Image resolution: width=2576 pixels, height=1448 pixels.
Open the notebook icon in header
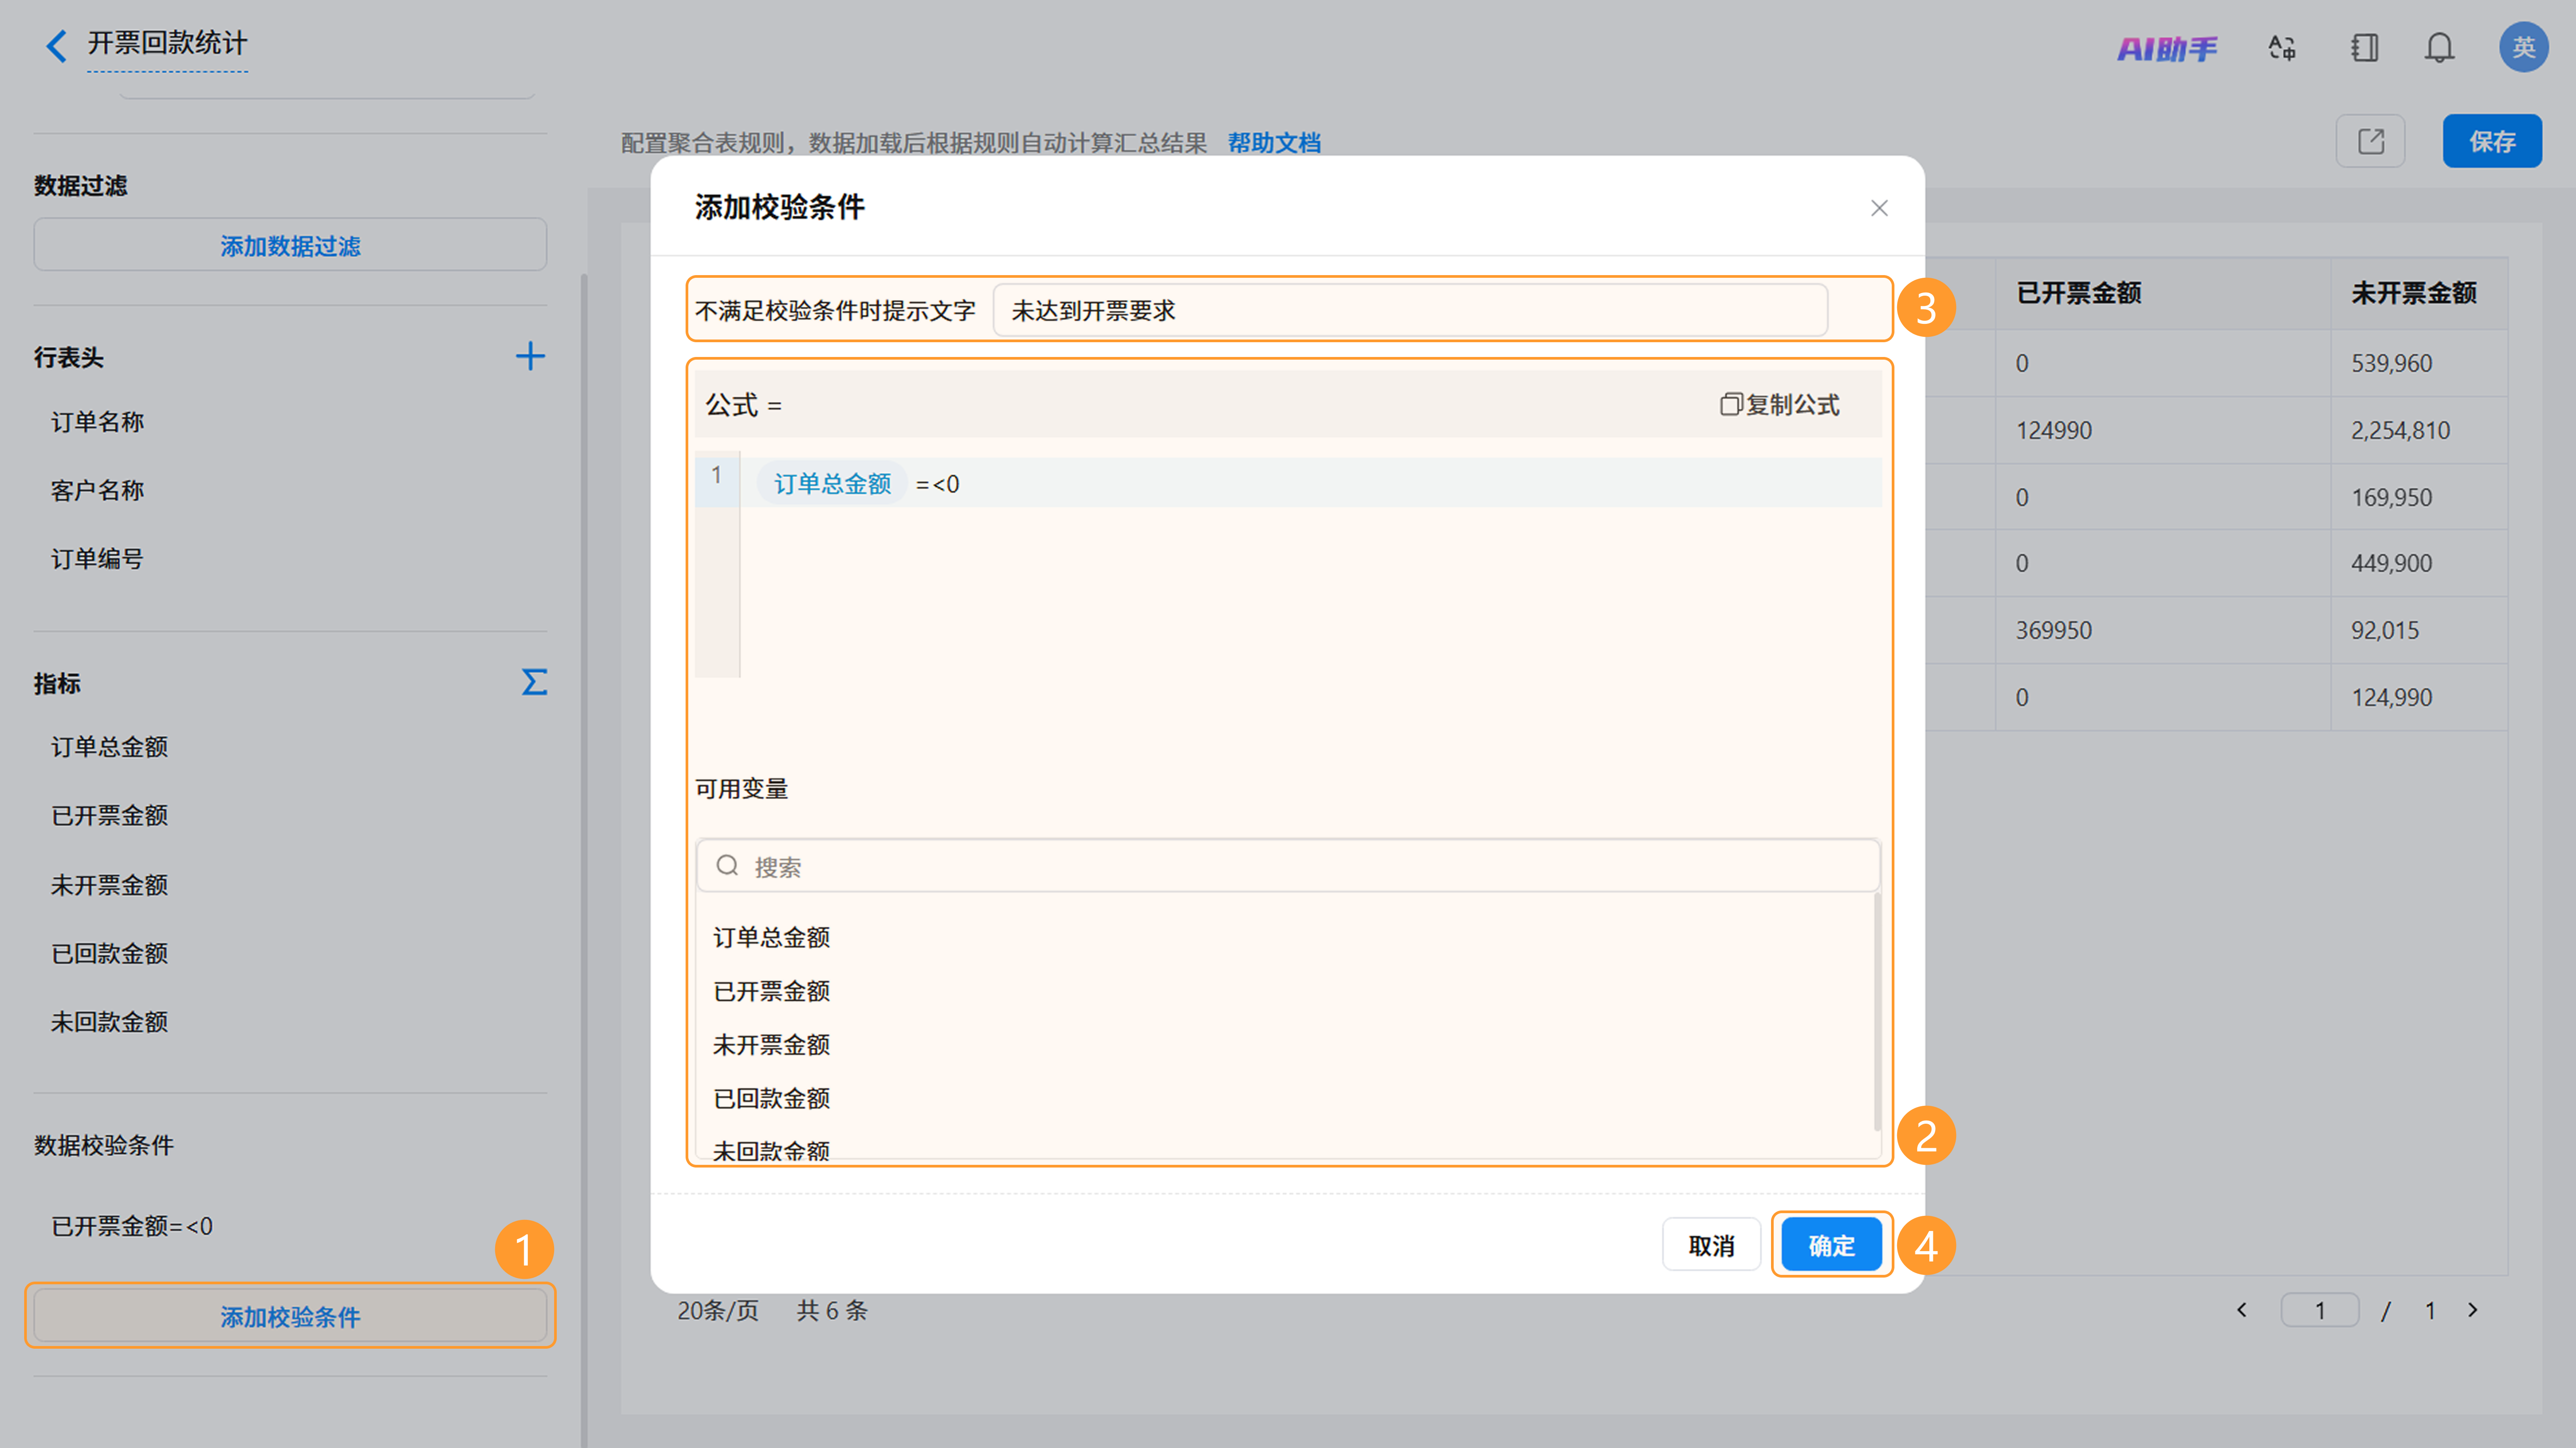click(x=2365, y=48)
